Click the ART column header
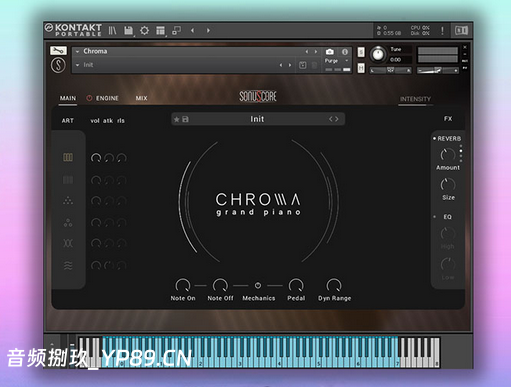 [68, 121]
